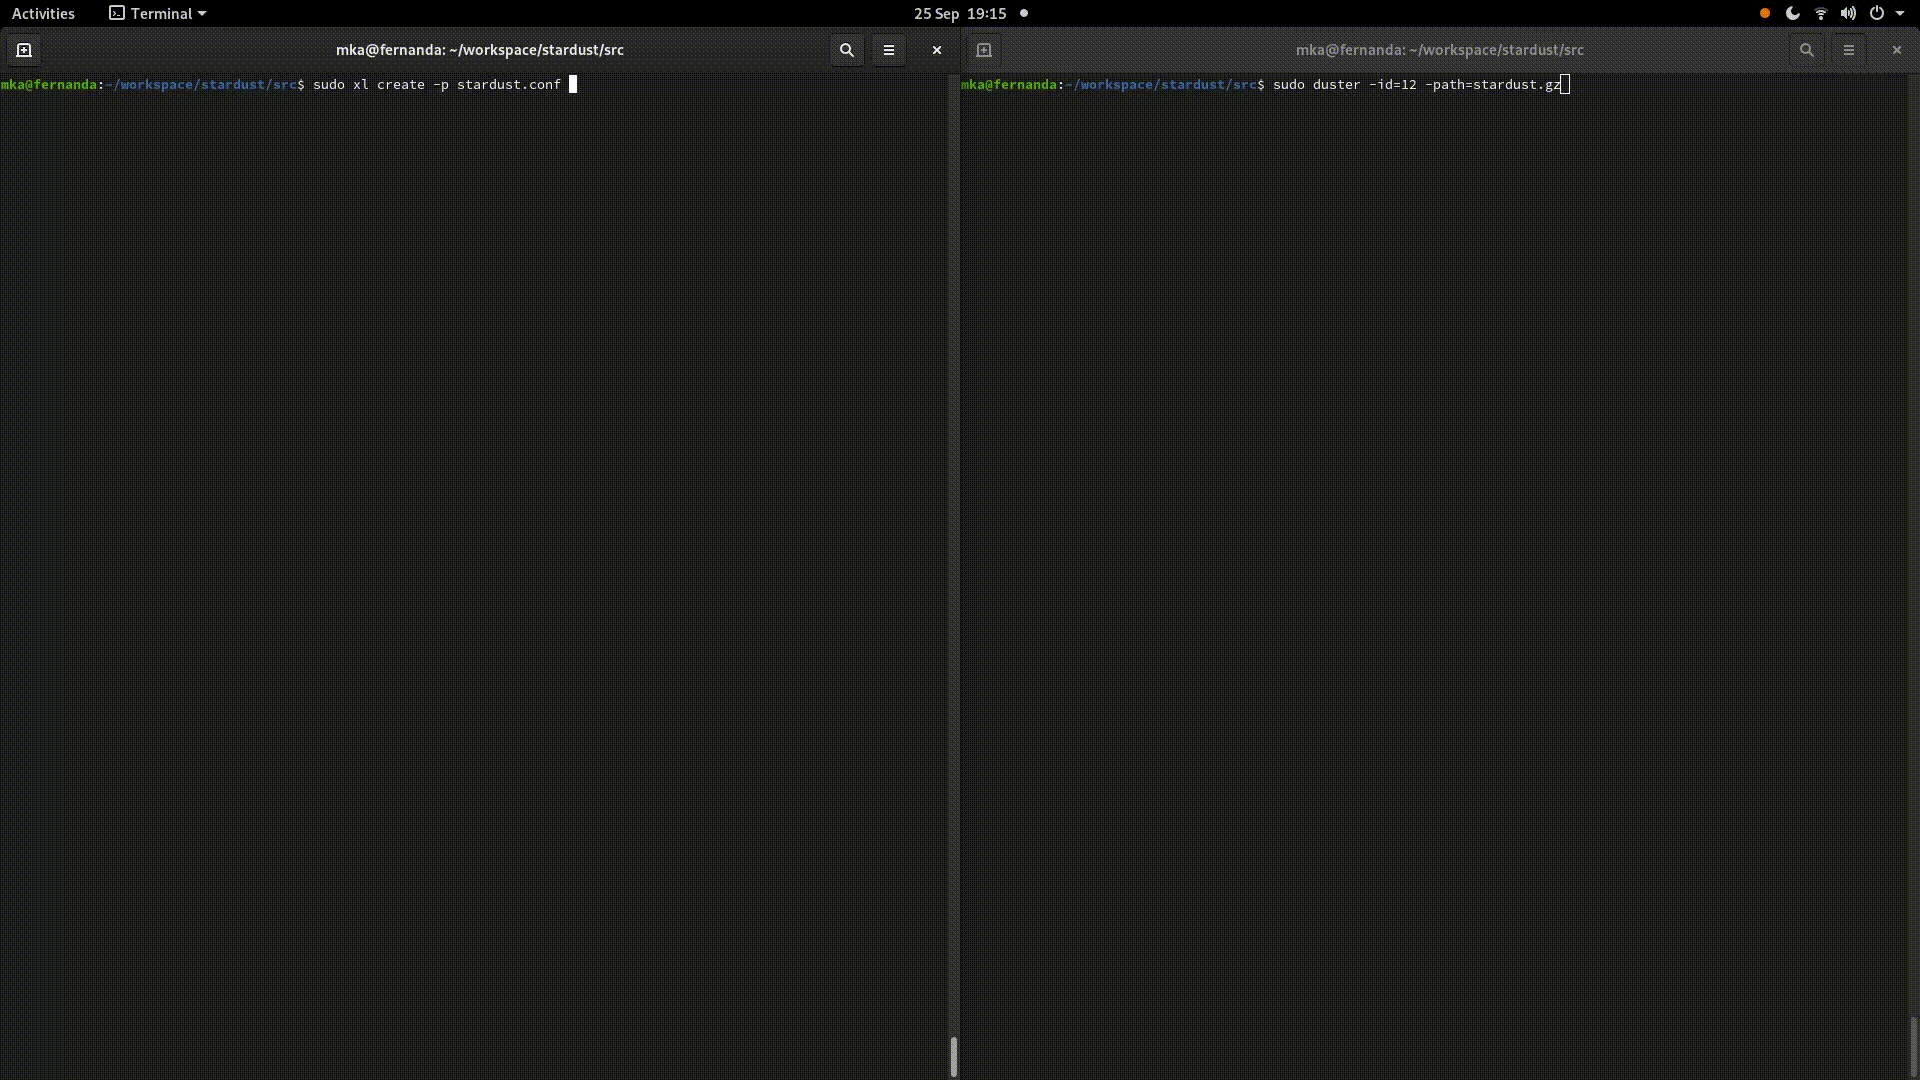The height and width of the screenshot is (1080, 1920).
Task: Click the Wi-Fi status icon
Action: (1821, 14)
